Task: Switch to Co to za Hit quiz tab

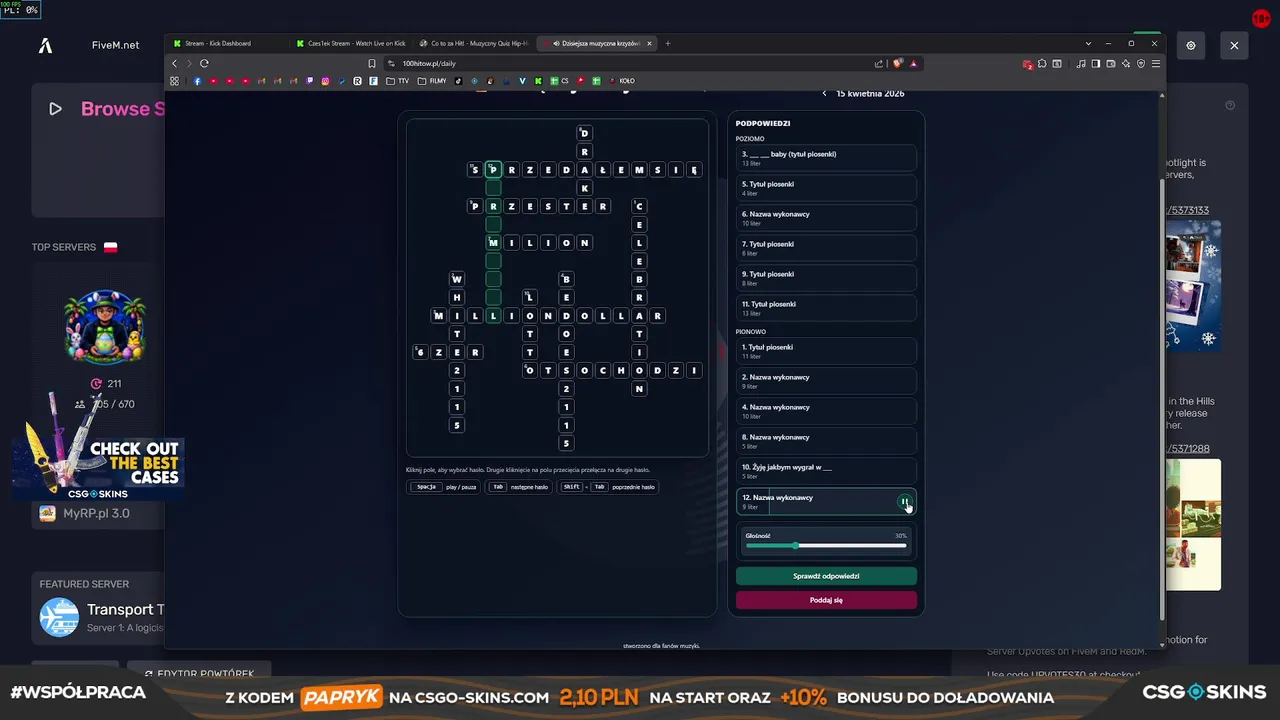Action: point(475,43)
